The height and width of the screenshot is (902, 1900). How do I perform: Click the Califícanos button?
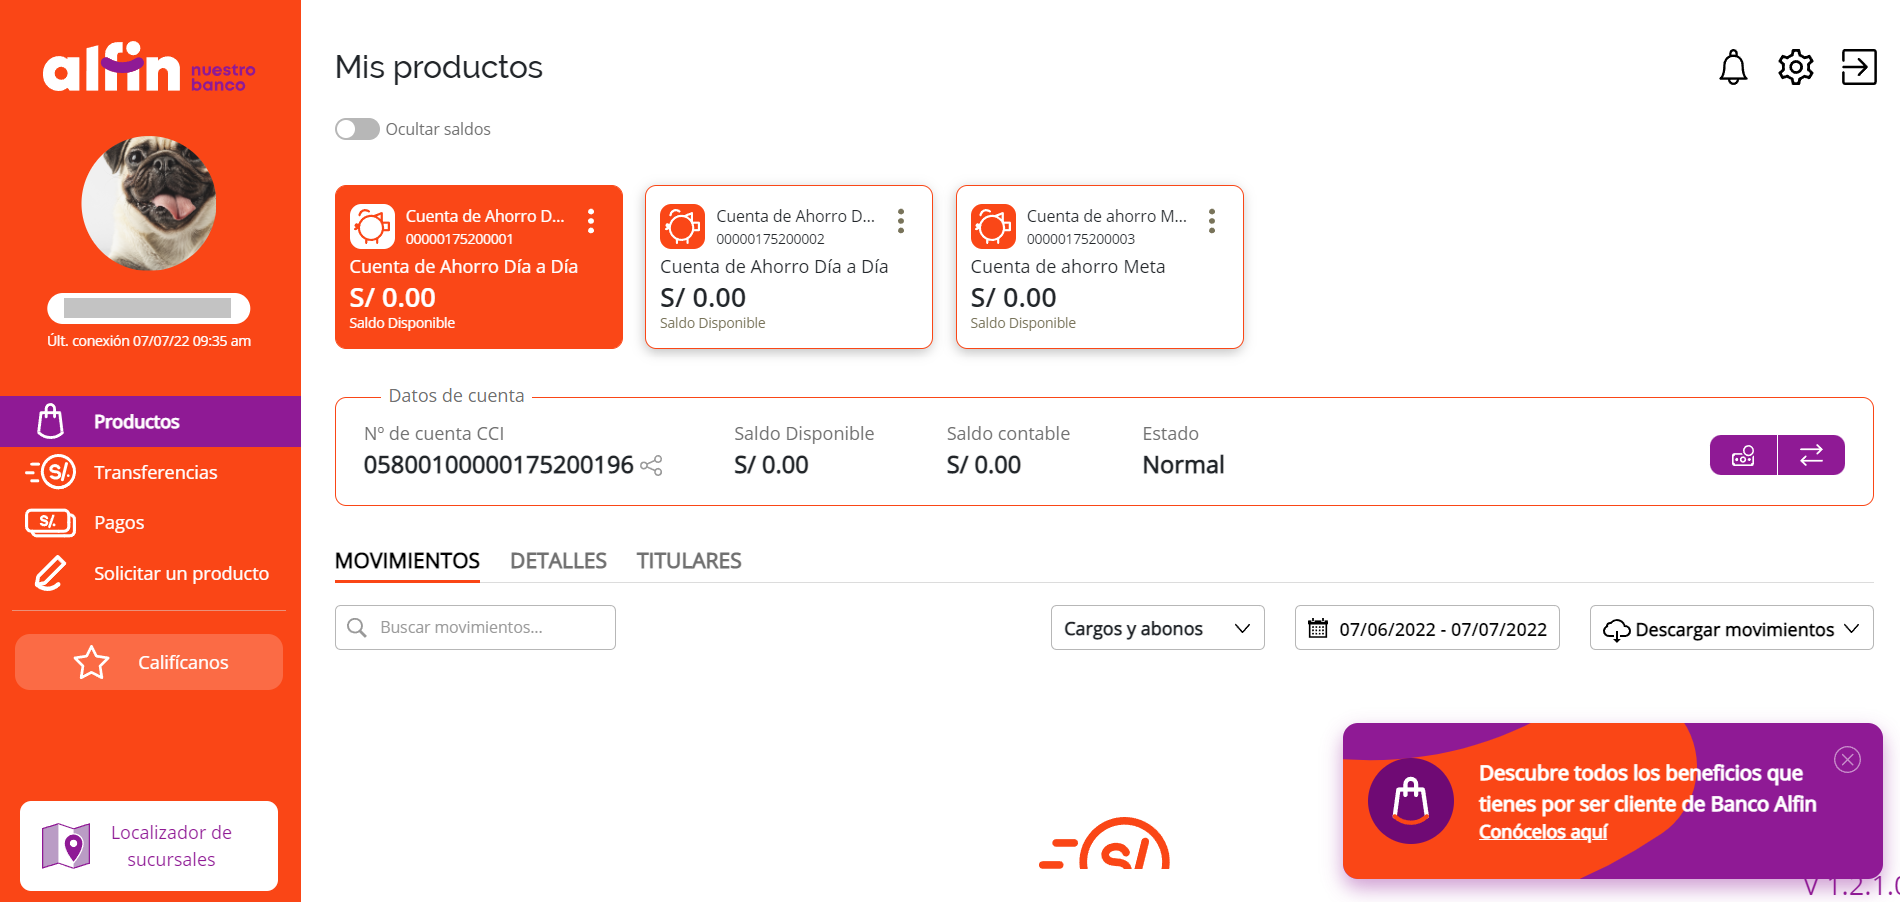(148, 662)
